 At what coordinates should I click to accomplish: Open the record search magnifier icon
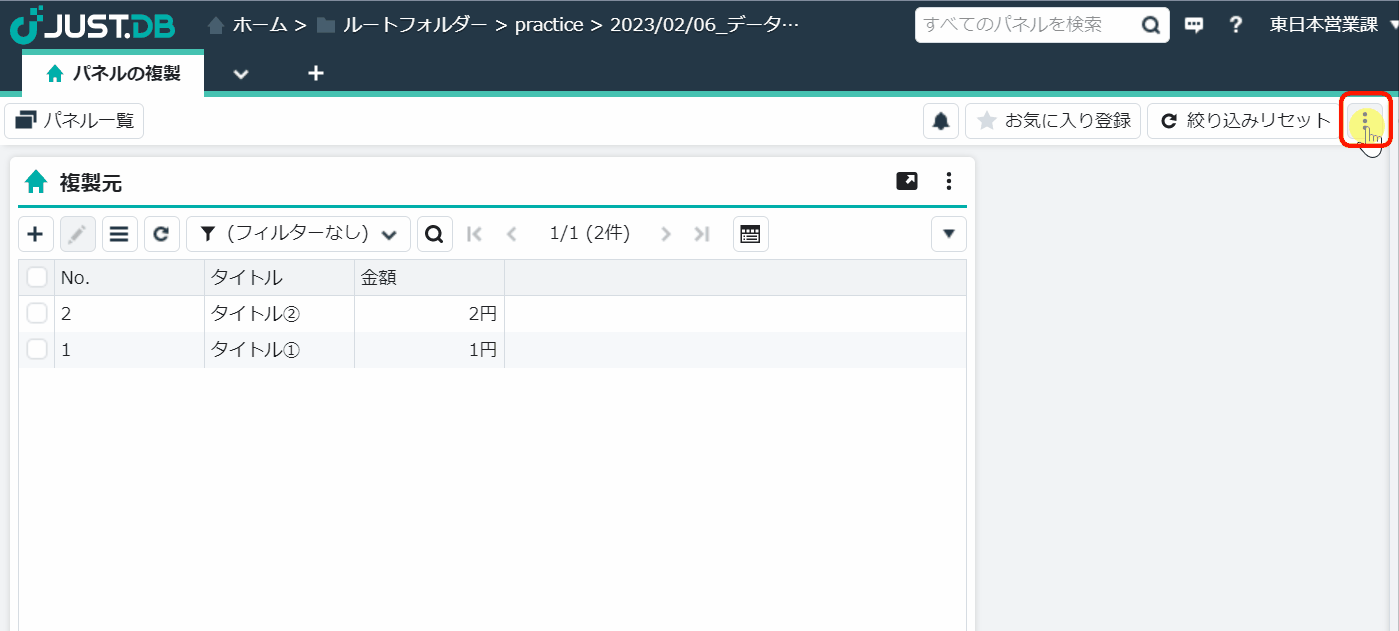pos(434,233)
